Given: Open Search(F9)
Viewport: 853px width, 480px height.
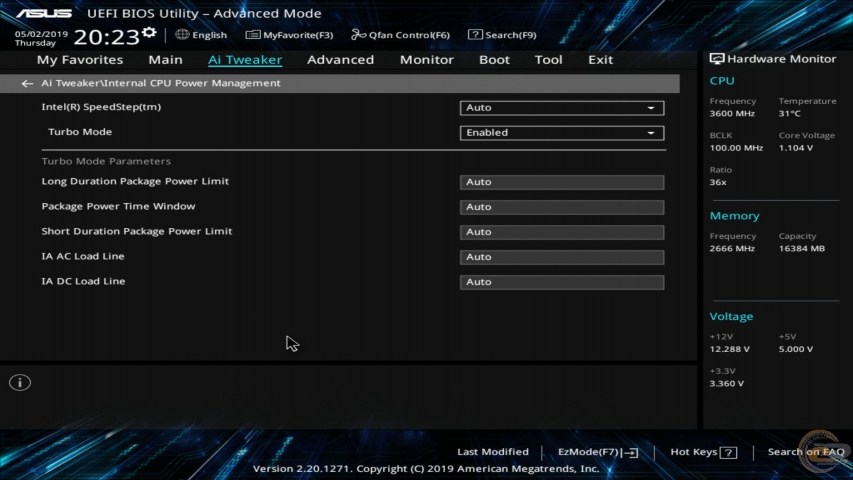Looking at the screenshot, I should pos(502,35).
